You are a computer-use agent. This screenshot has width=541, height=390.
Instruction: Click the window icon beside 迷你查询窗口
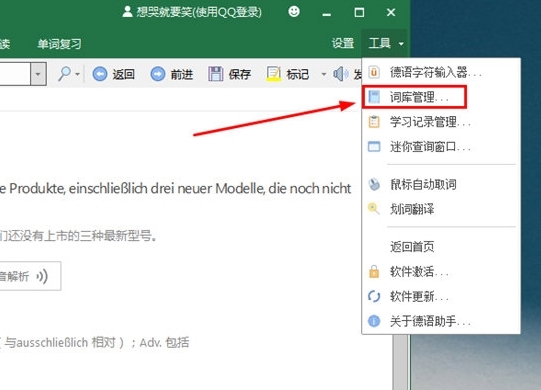pyautogui.click(x=374, y=147)
